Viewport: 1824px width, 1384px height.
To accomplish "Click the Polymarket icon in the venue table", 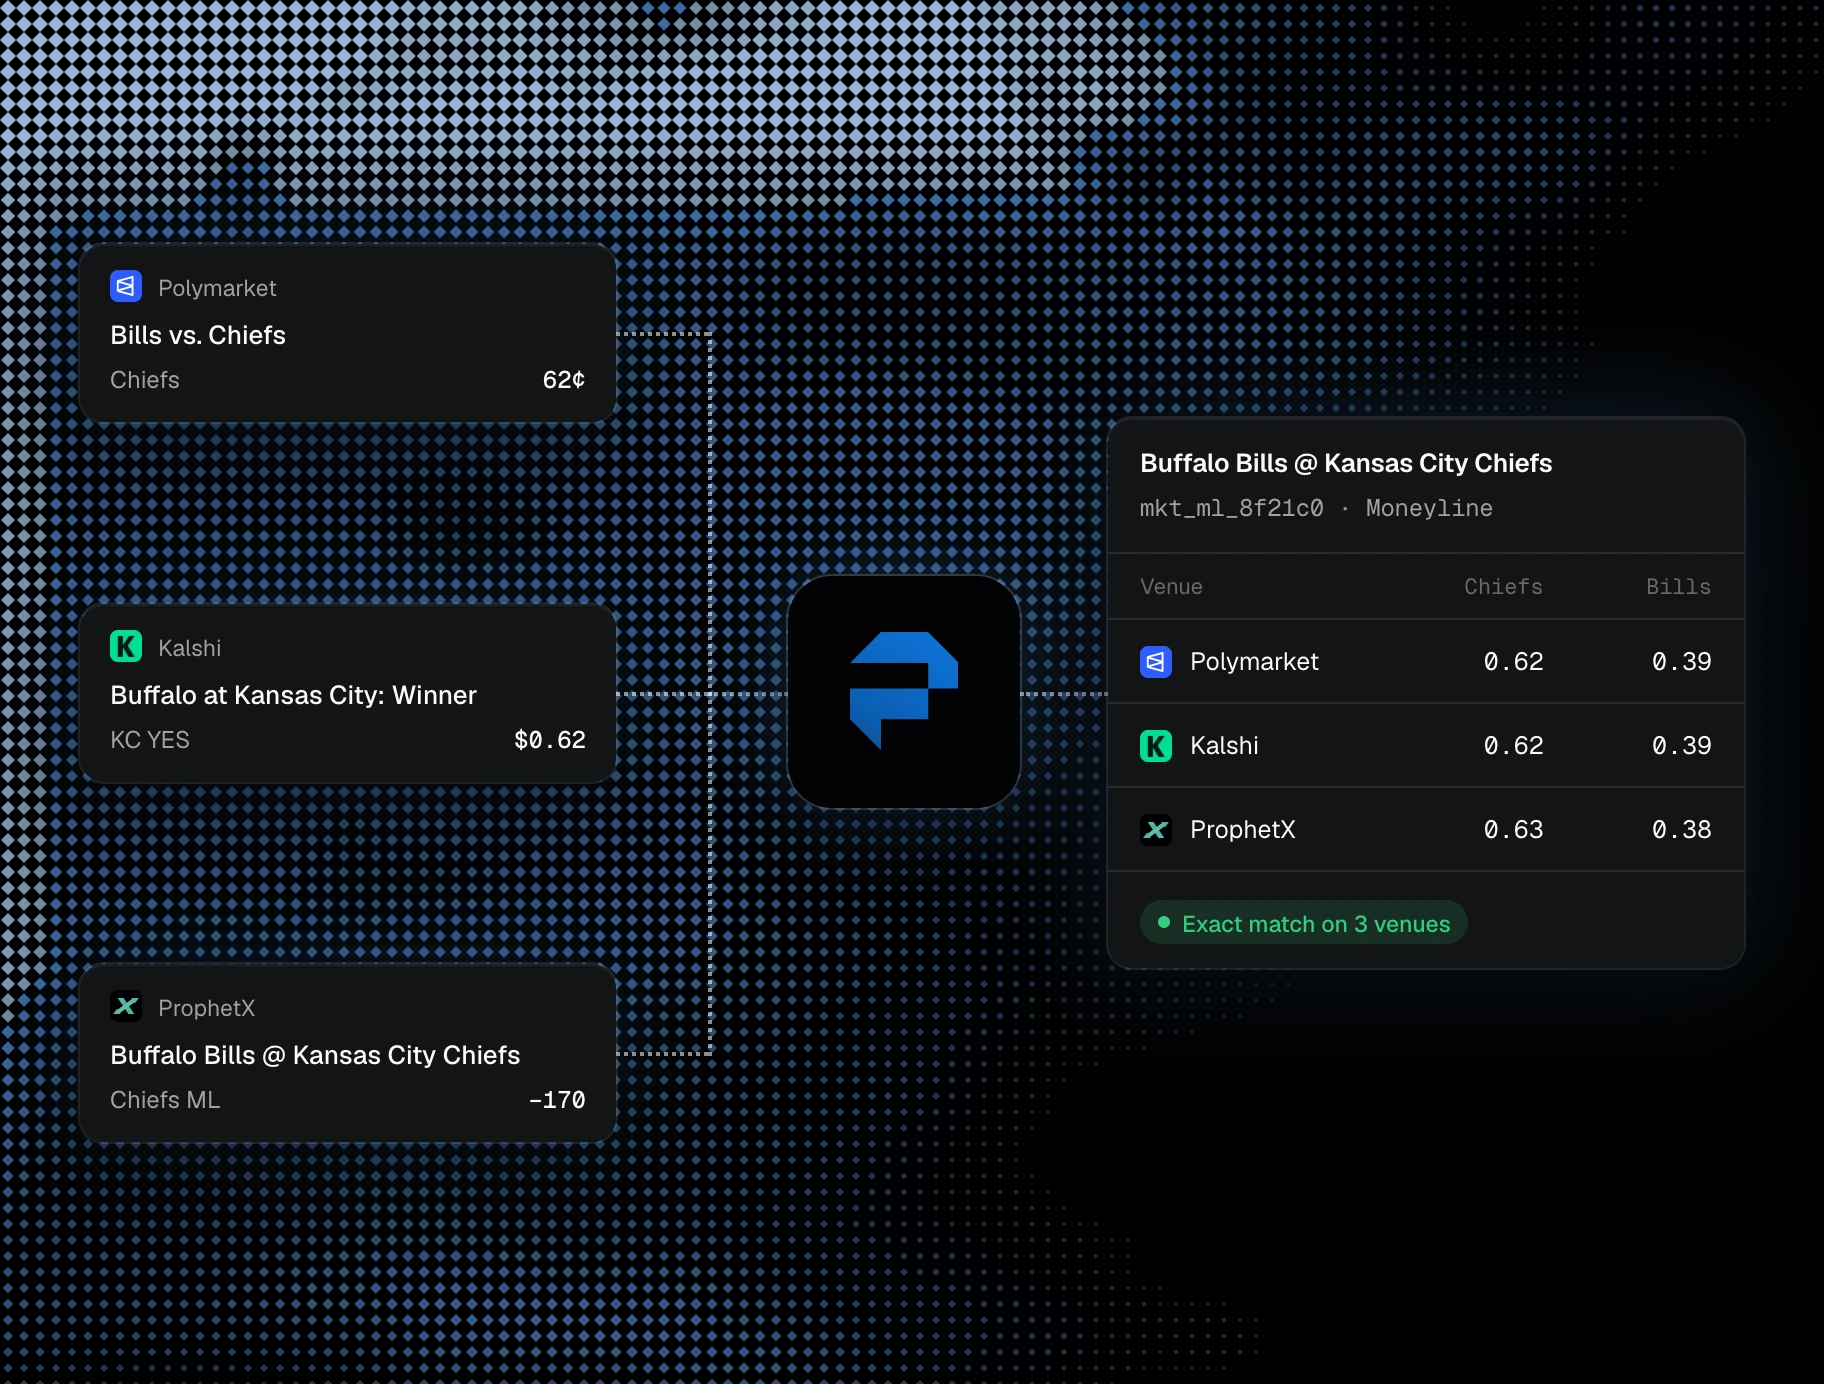I will coord(1156,661).
